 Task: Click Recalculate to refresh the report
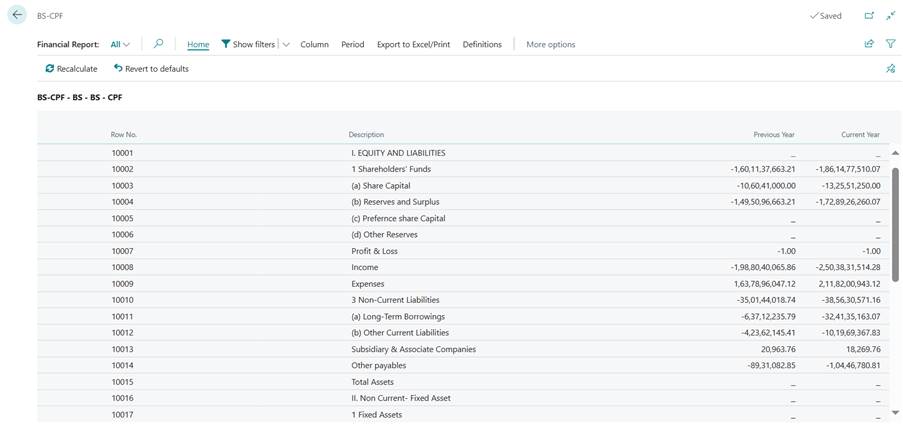click(71, 69)
